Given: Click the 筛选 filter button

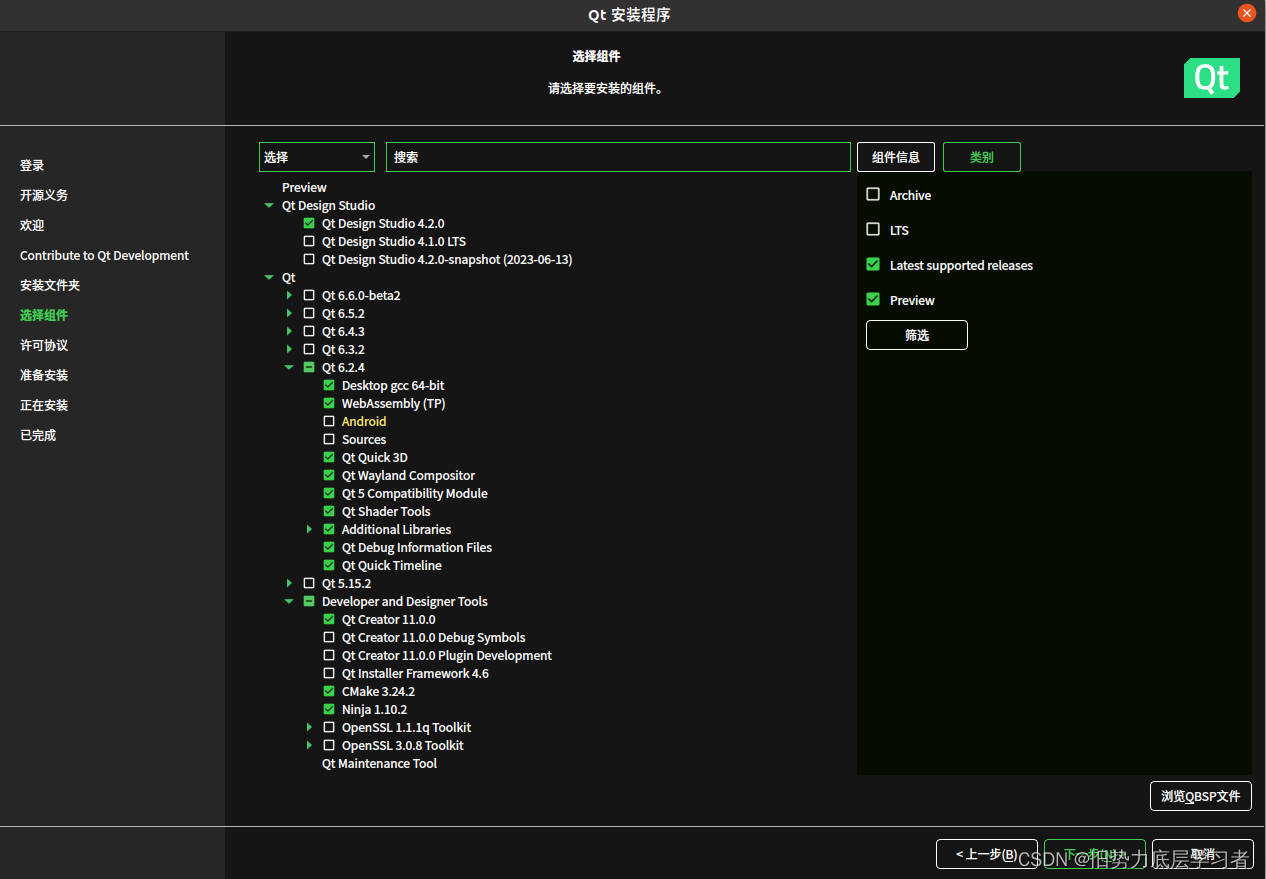Looking at the screenshot, I should (917, 335).
